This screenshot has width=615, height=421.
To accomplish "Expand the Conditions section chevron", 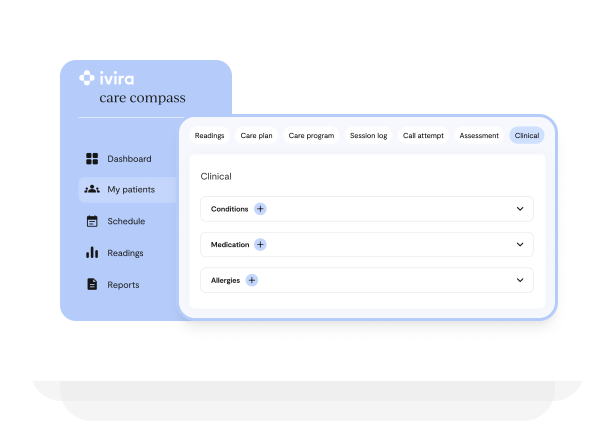I will pyautogui.click(x=520, y=209).
